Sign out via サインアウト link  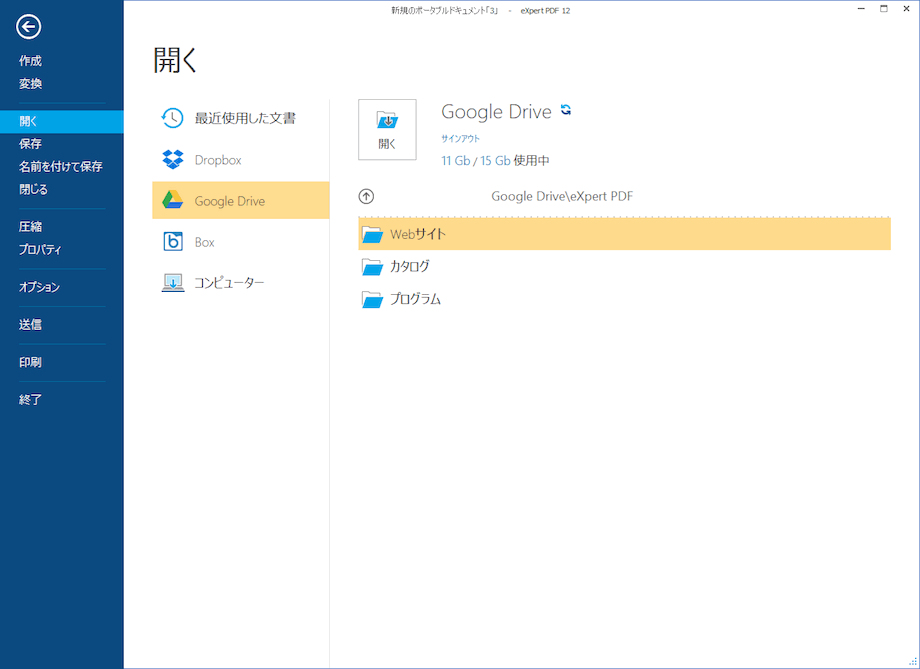461,138
